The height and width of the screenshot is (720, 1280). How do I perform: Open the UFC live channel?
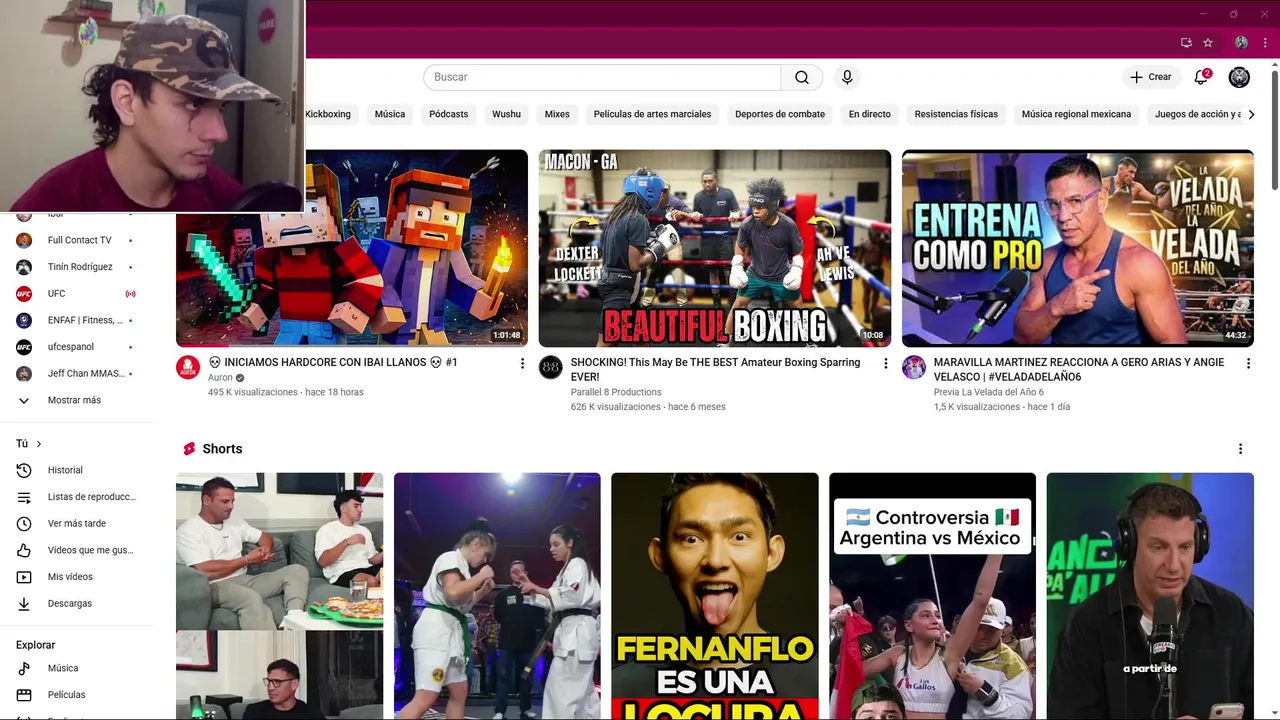click(x=76, y=293)
